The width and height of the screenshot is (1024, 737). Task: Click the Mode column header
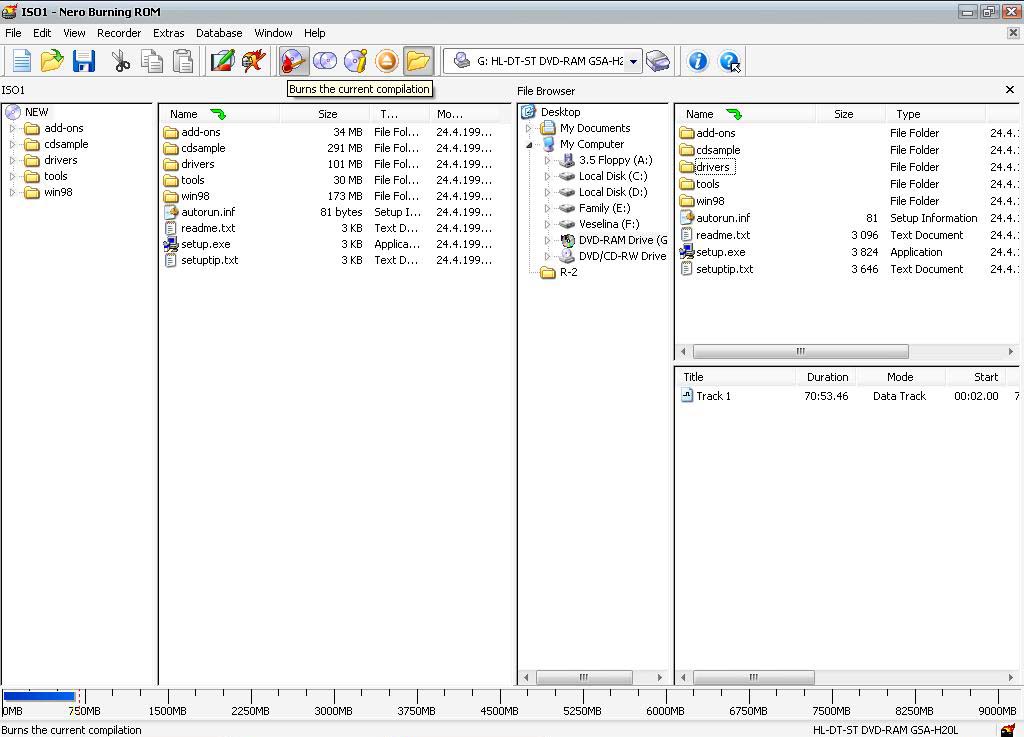coord(900,377)
